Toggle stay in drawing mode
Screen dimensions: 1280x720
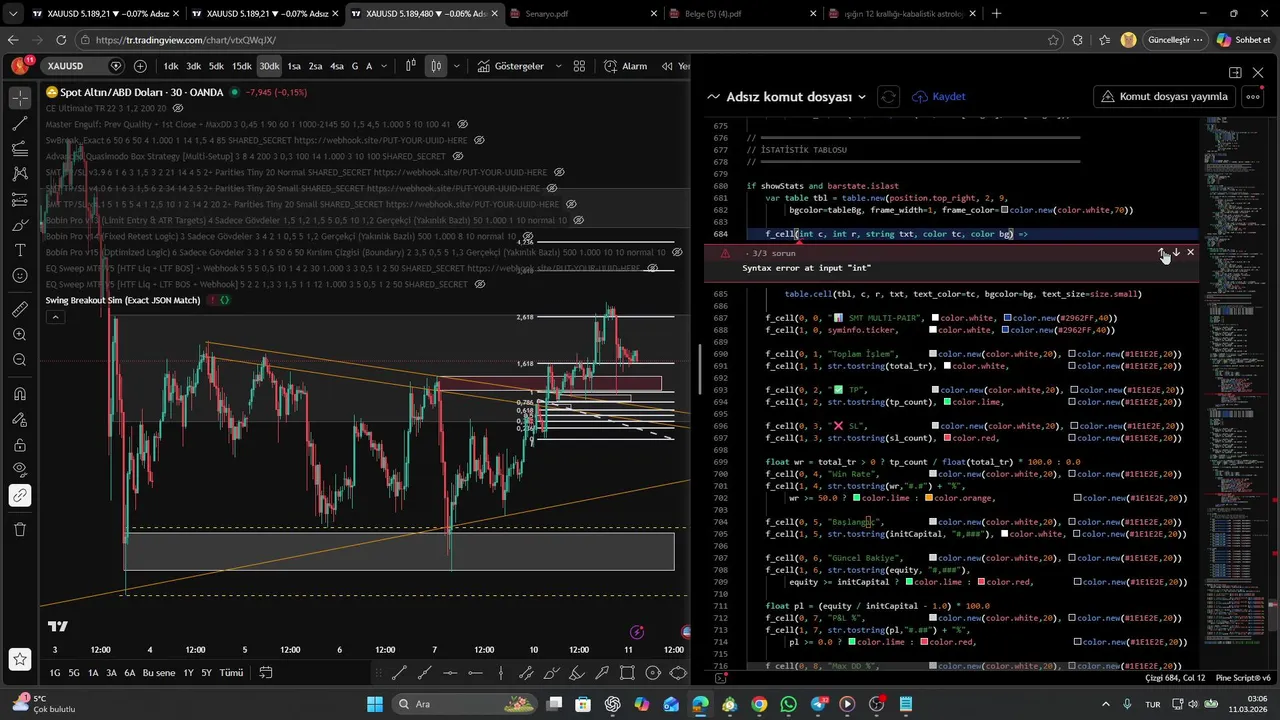[20, 419]
